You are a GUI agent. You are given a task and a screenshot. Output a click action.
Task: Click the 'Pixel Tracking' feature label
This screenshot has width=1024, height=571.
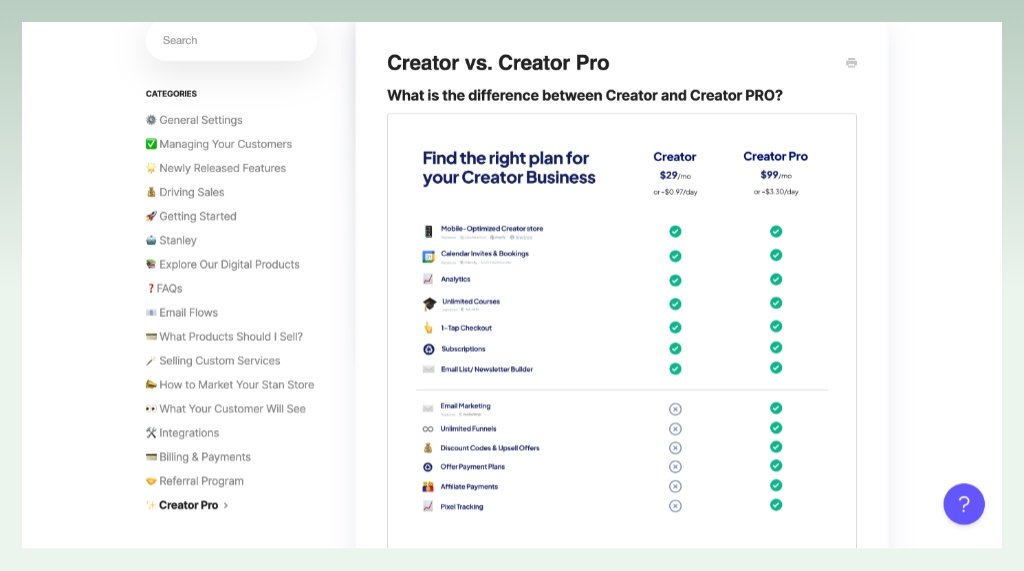point(462,507)
